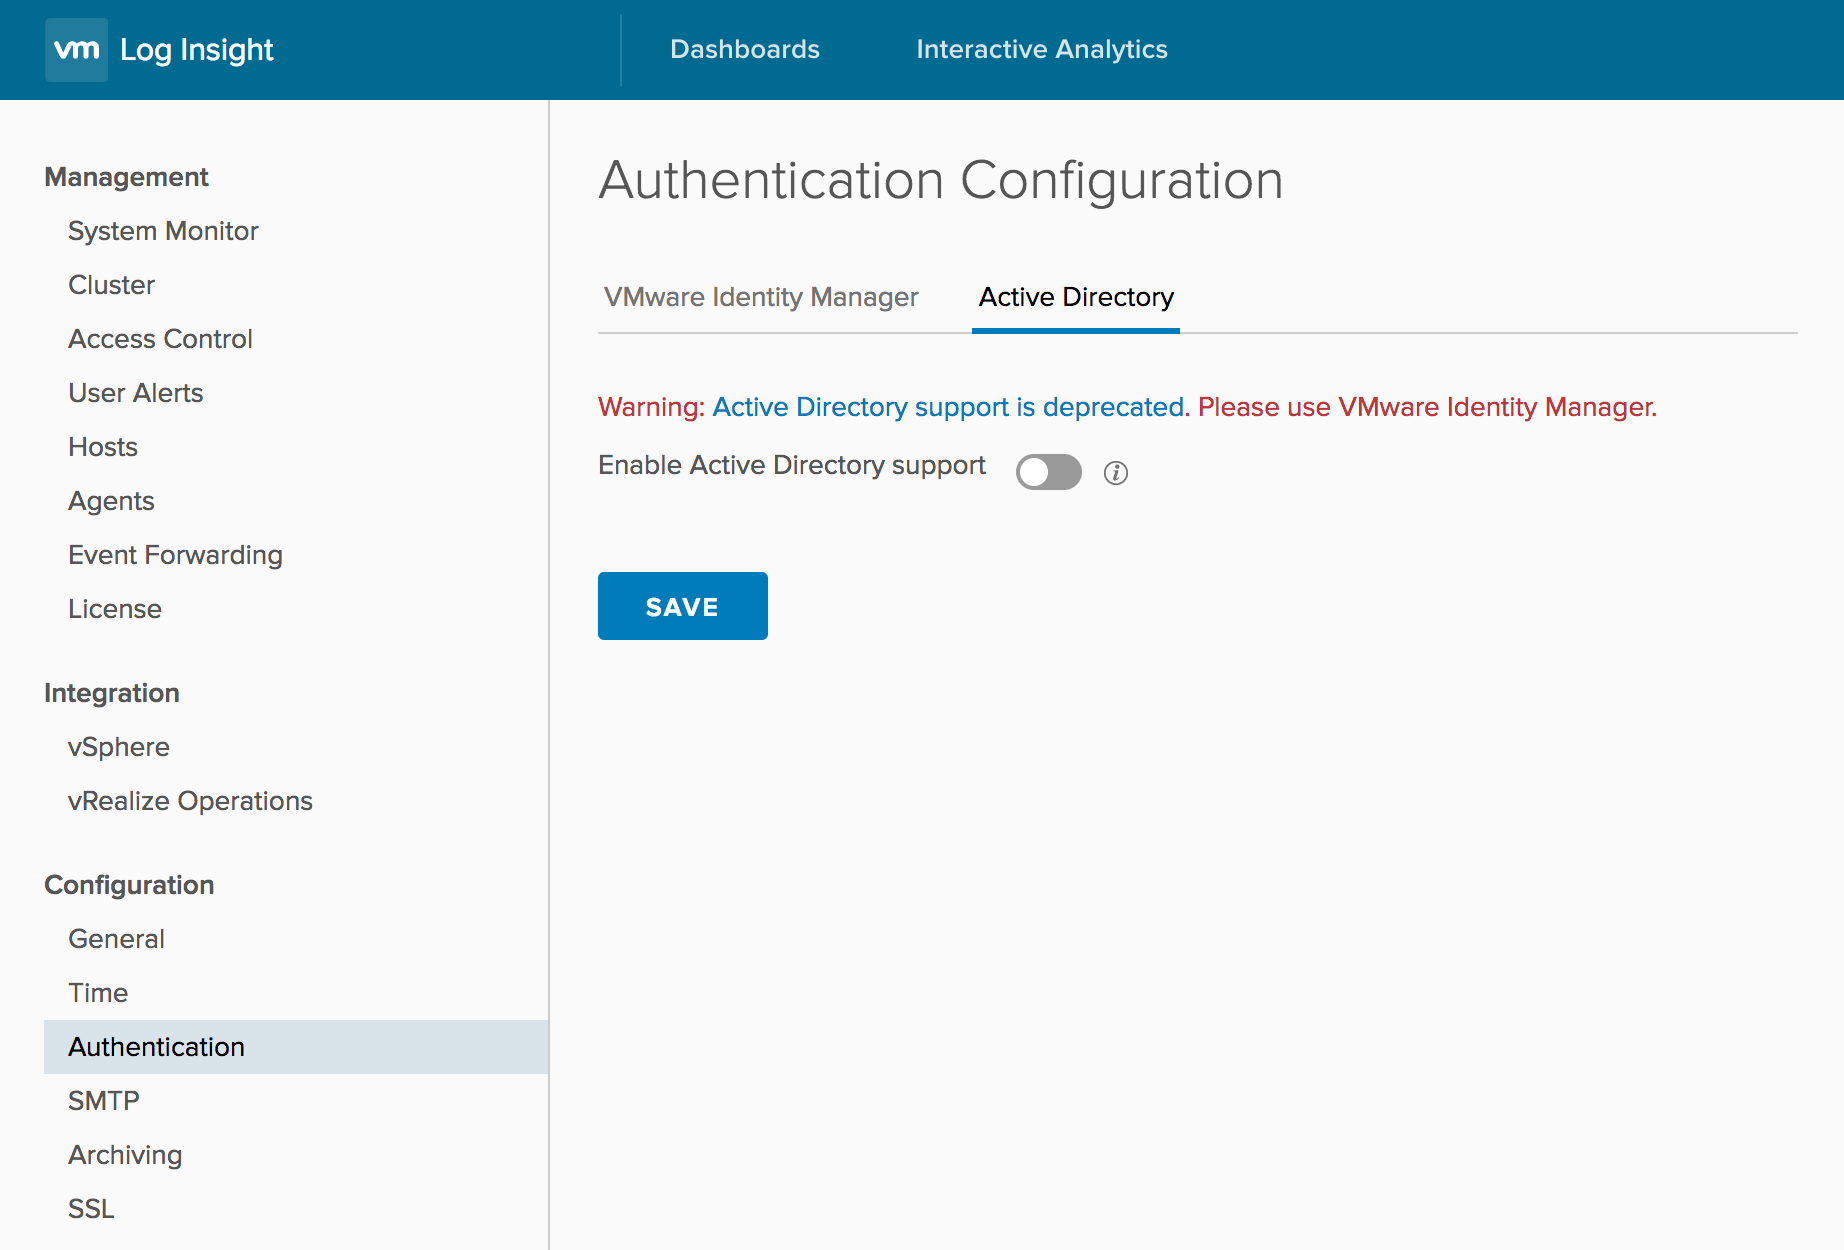Navigate to Cluster settings
This screenshot has width=1844, height=1250.
pyautogui.click(x=111, y=285)
